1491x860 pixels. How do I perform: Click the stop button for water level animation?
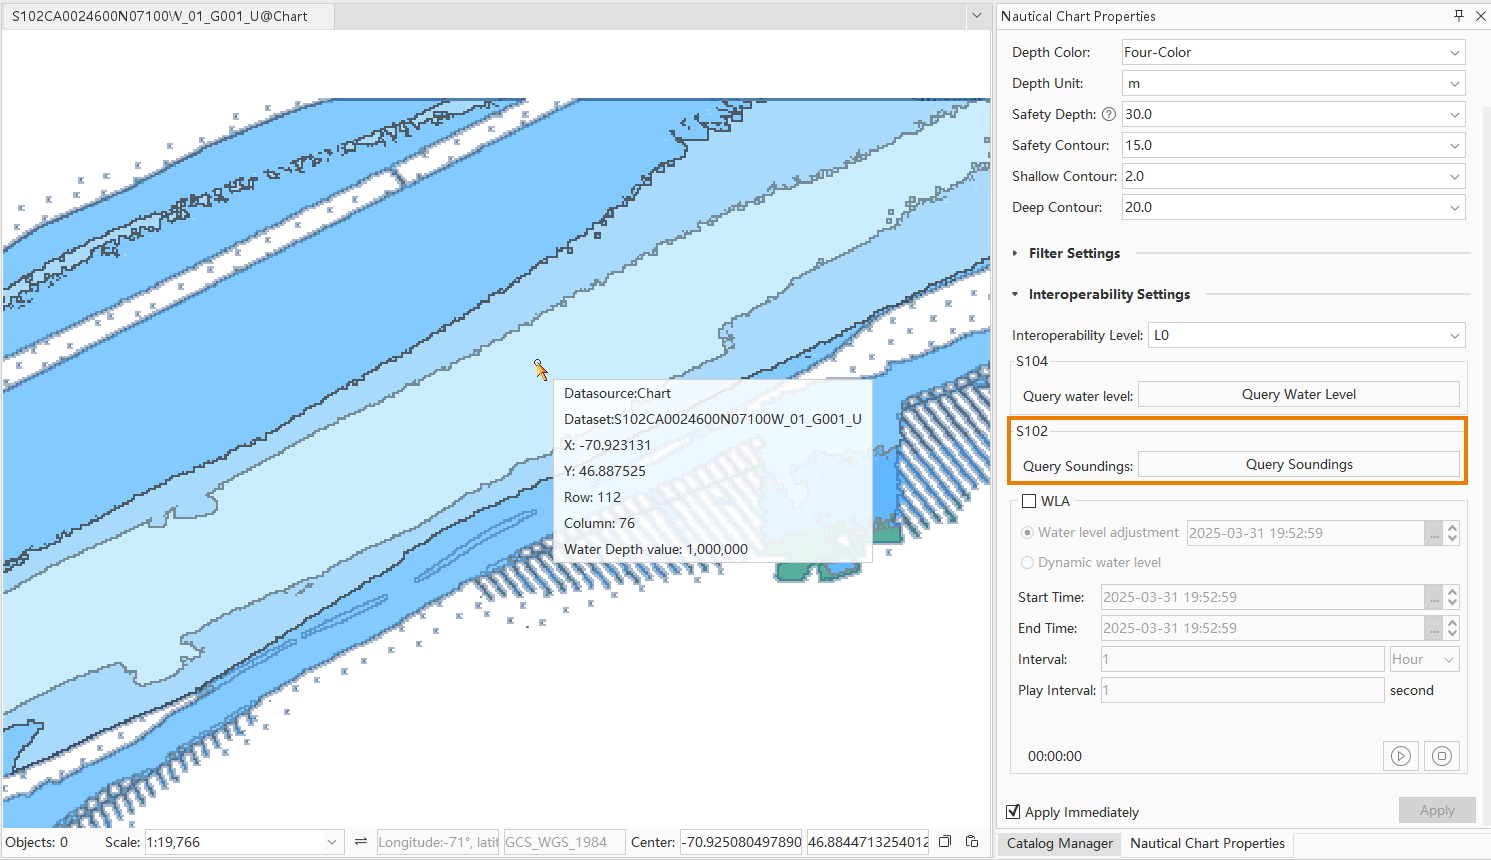point(1441,756)
